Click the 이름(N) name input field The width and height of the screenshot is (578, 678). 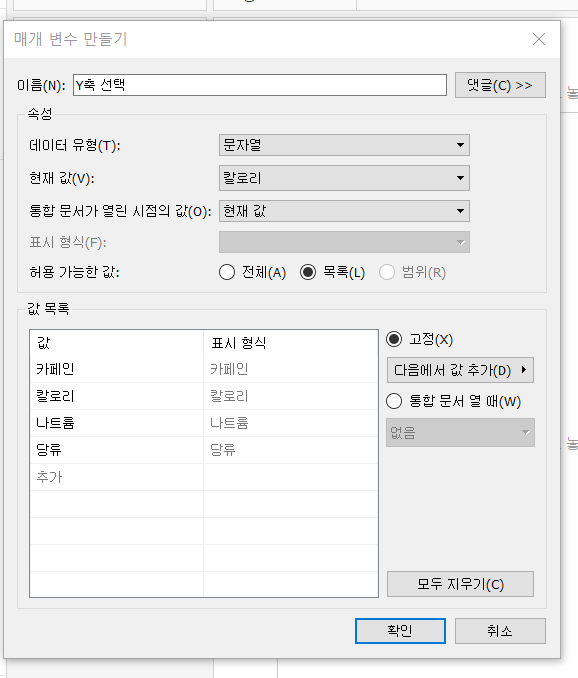259,85
